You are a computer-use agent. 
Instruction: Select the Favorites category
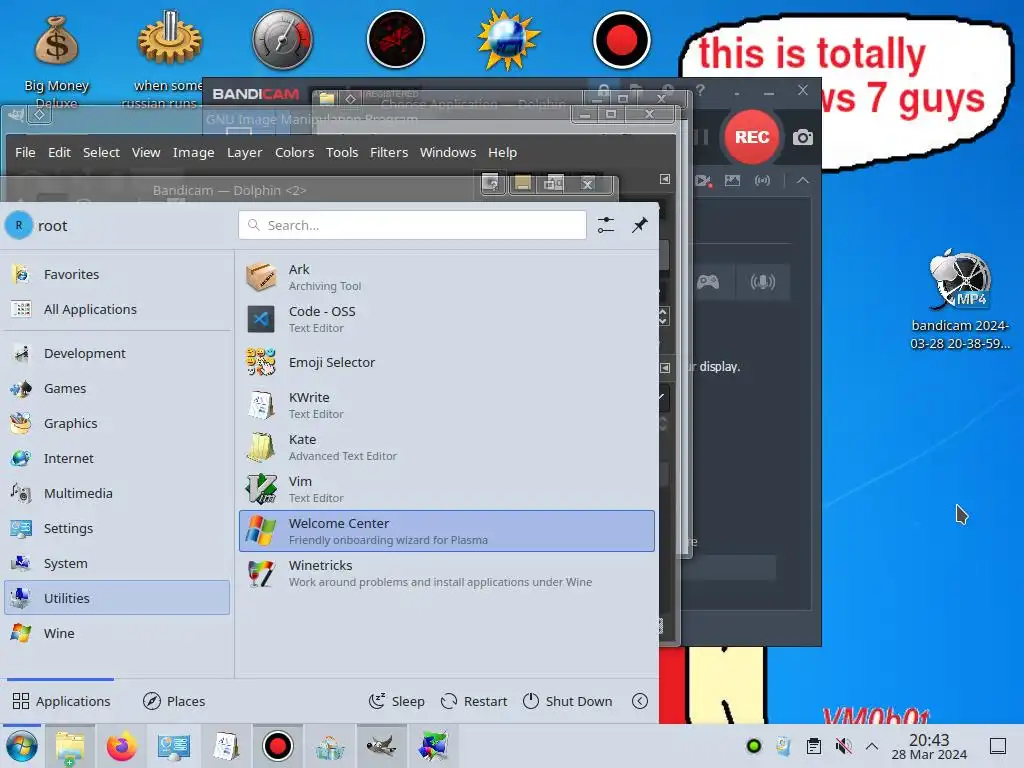point(117,274)
